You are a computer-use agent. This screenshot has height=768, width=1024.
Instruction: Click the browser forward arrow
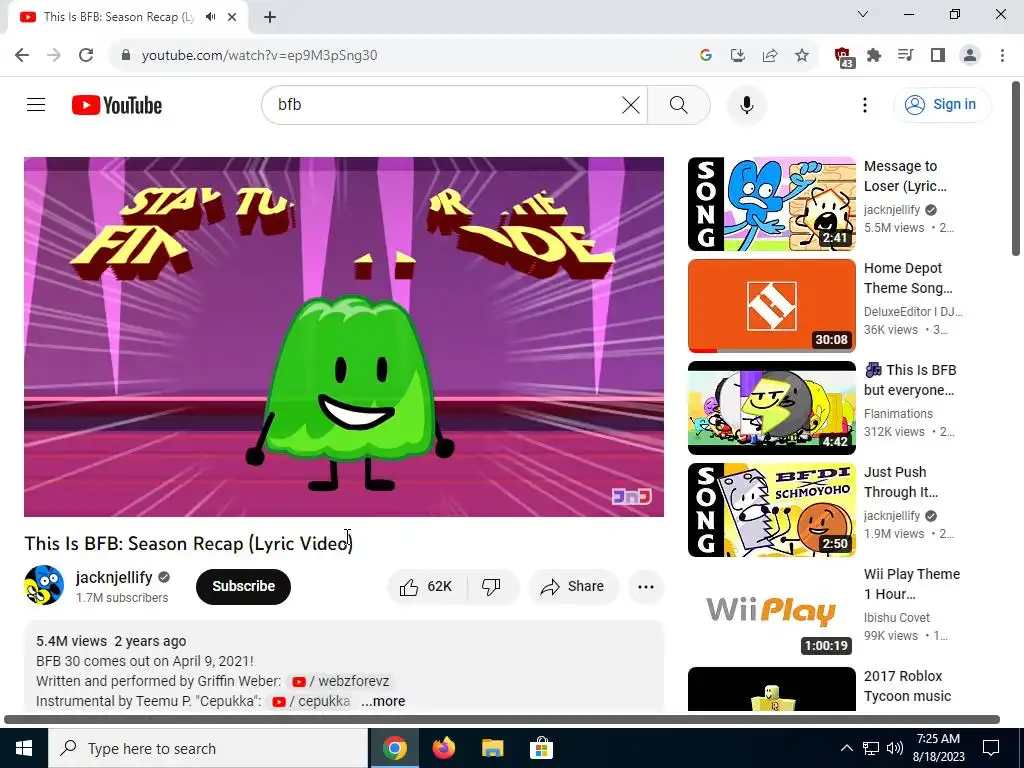(x=54, y=55)
